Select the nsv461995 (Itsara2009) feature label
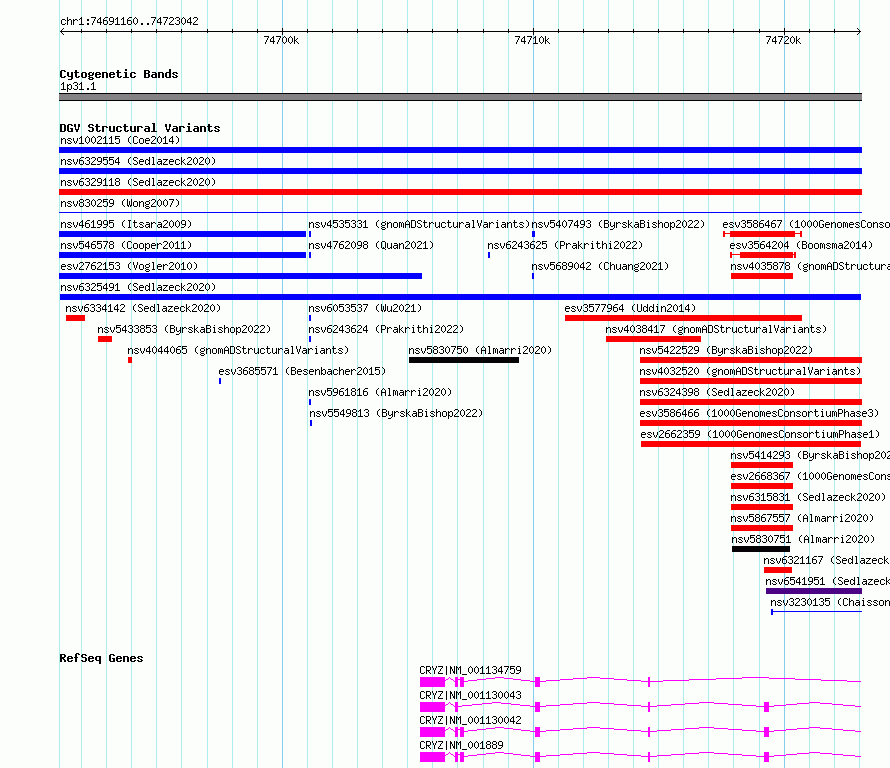The height and width of the screenshot is (768, 890). pos(126,224)
